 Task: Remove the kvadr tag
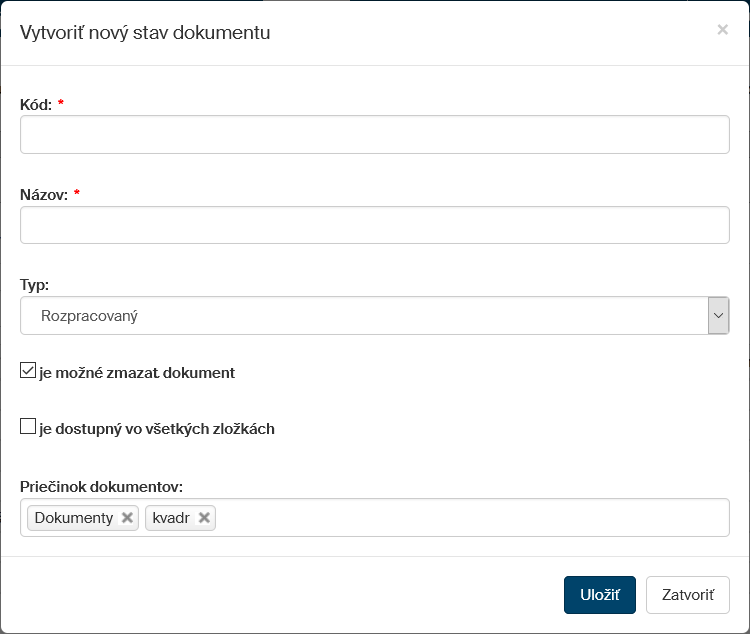click(x=204, y=518)
